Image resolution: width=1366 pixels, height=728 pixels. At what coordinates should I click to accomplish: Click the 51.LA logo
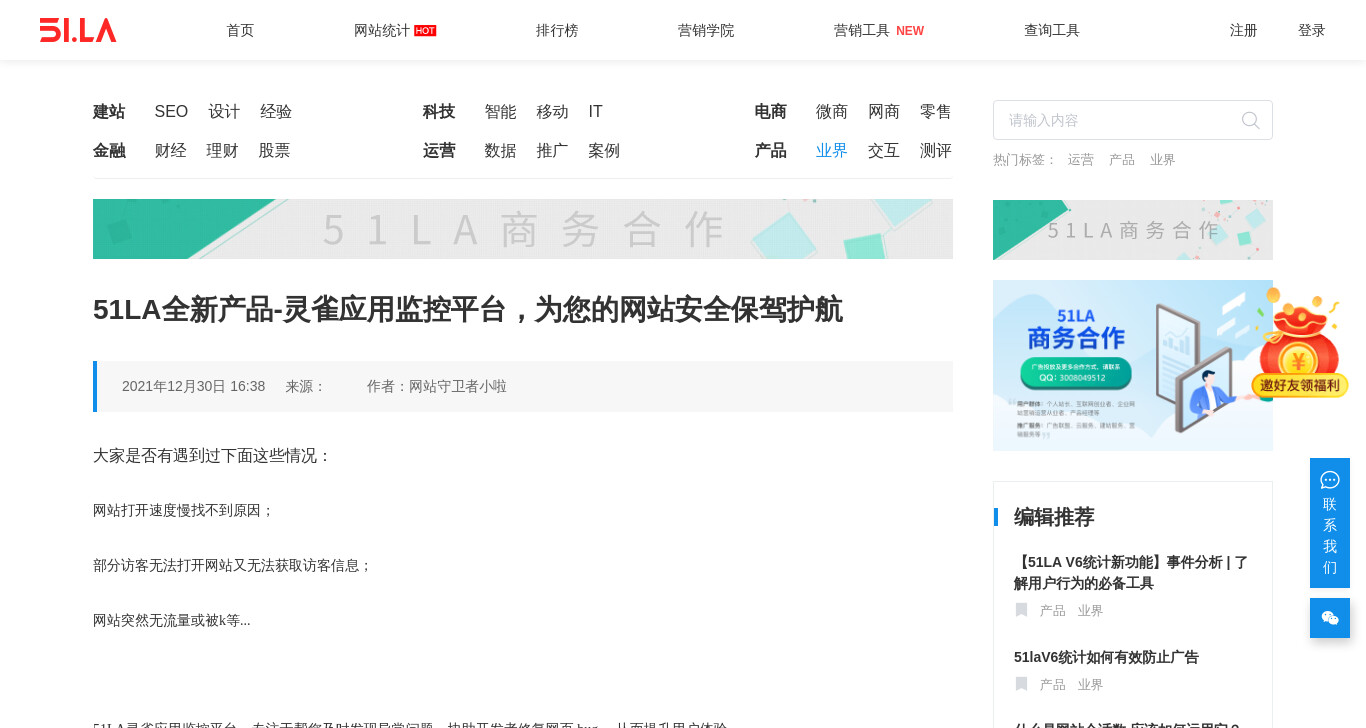click(78, 30)
